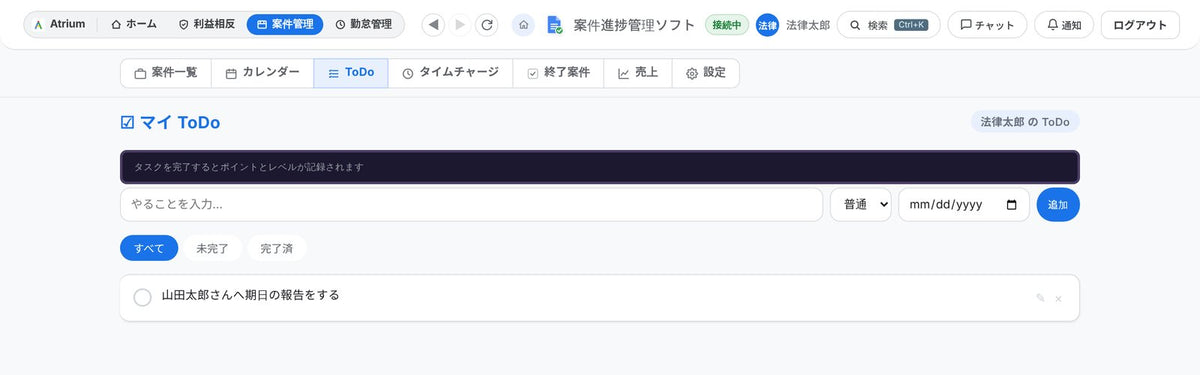Open the ホーム section
The height and width of the screenshot is (375, 1200).
click(133, 24)
